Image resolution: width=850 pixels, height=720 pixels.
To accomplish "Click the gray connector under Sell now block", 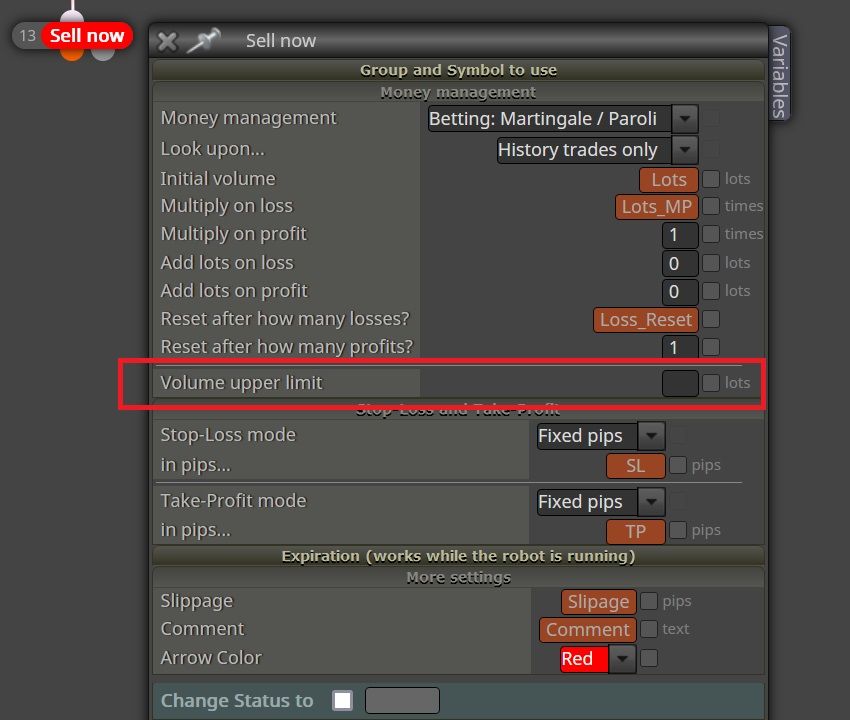I will [103, 54].
